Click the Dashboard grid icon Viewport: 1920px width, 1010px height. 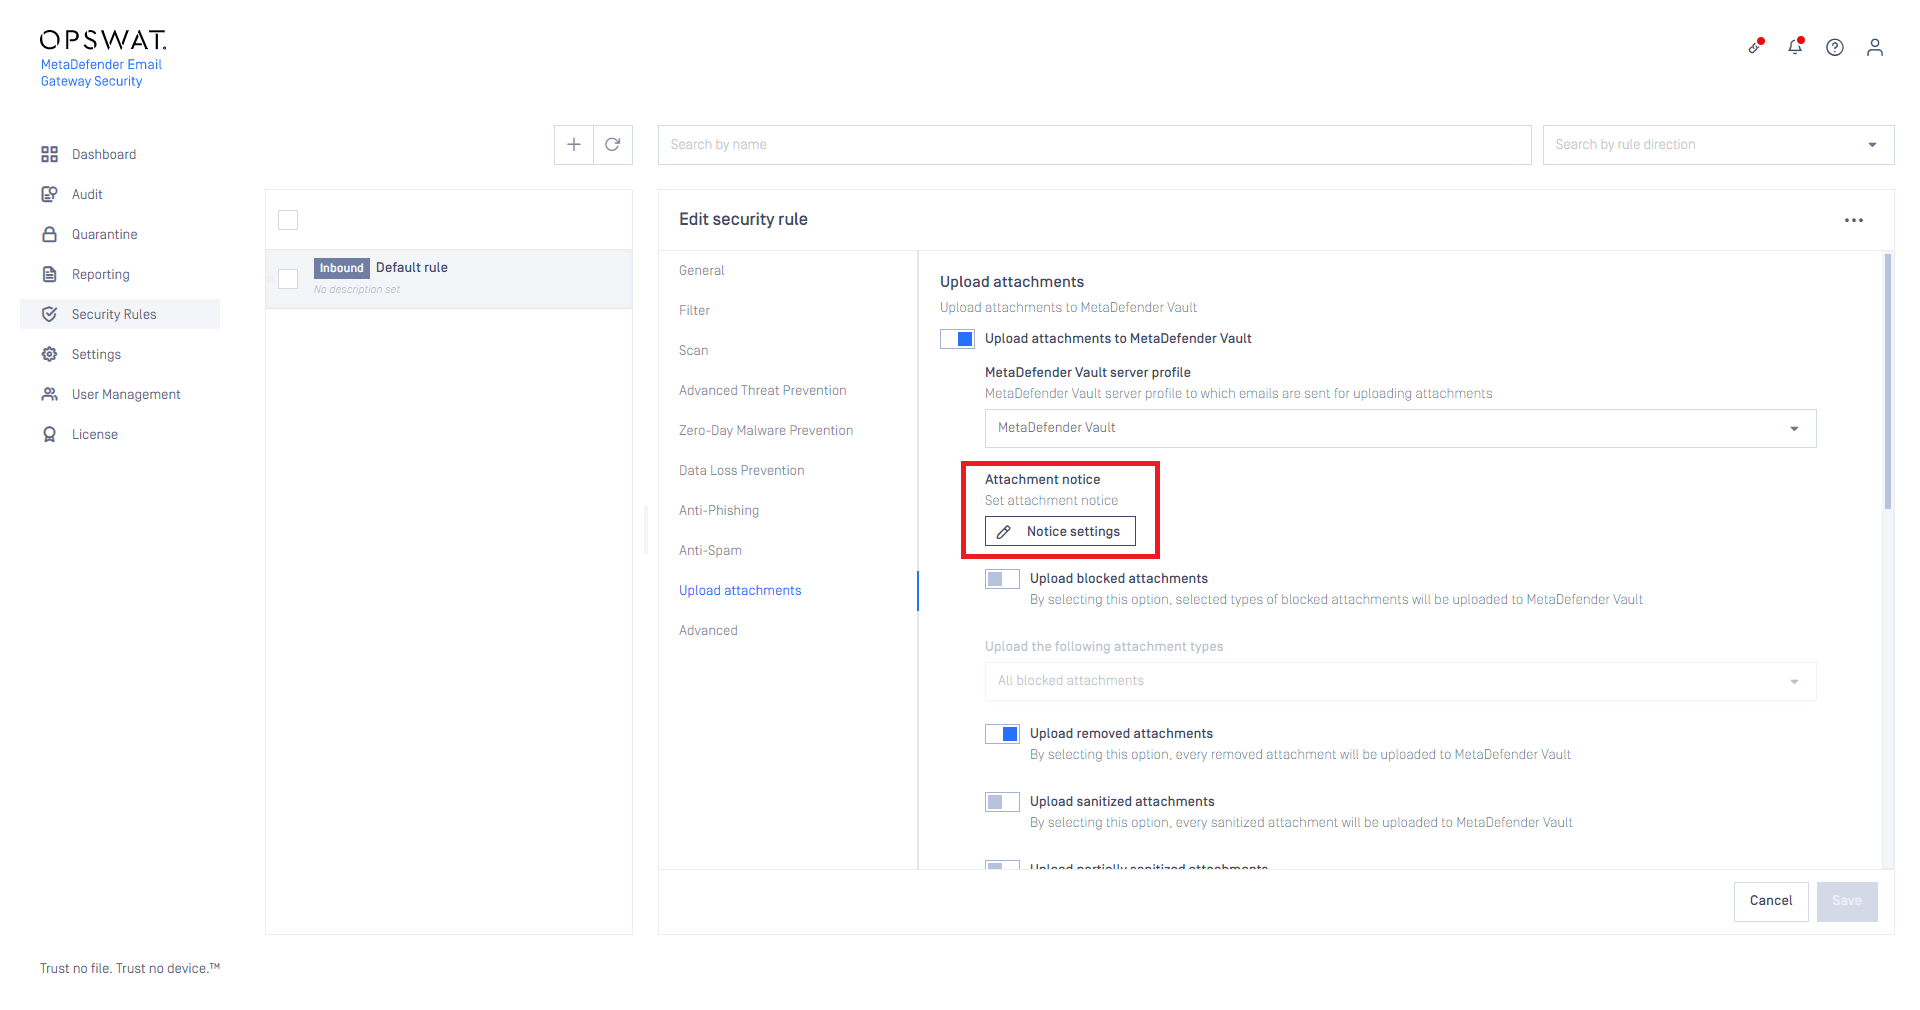pyautogui.click(x=49, y=154)
